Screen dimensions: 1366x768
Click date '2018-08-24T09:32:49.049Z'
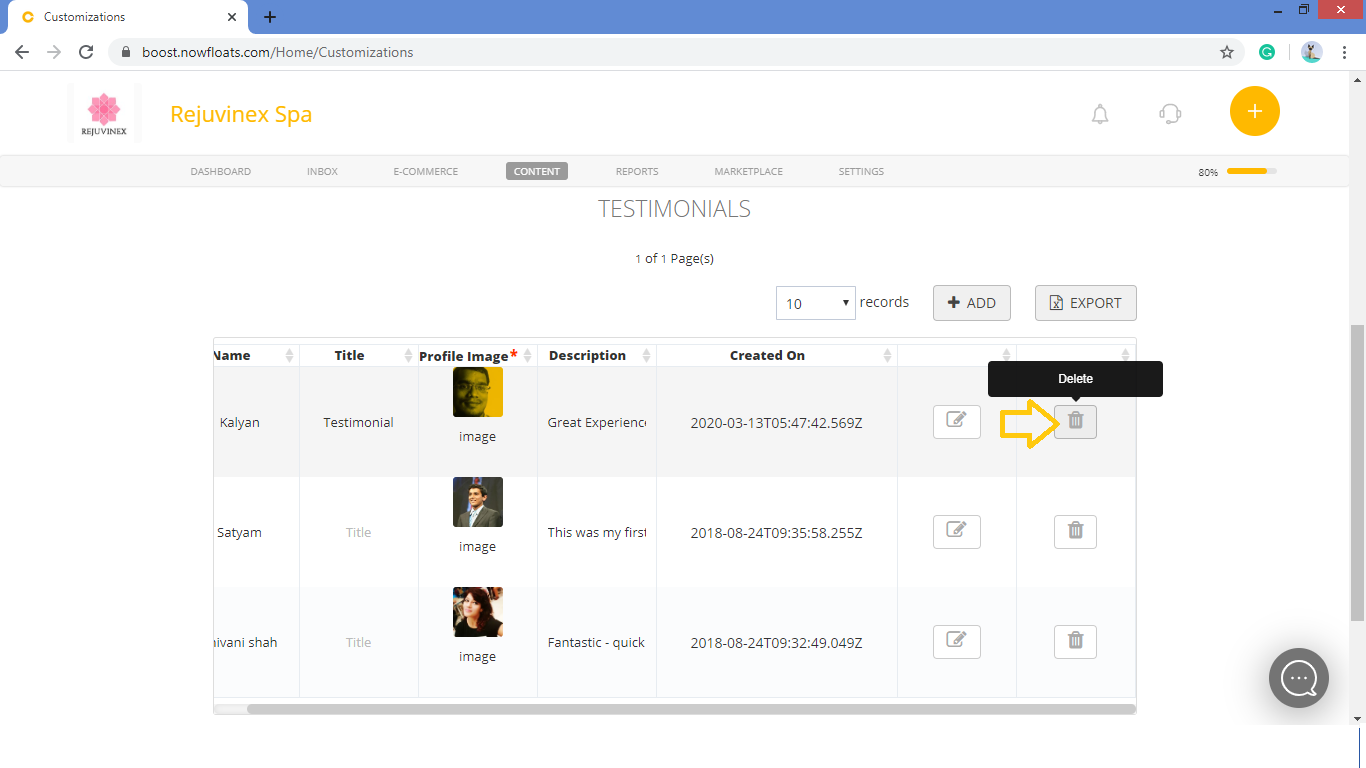pyautogui.click(x=776, y=643)
